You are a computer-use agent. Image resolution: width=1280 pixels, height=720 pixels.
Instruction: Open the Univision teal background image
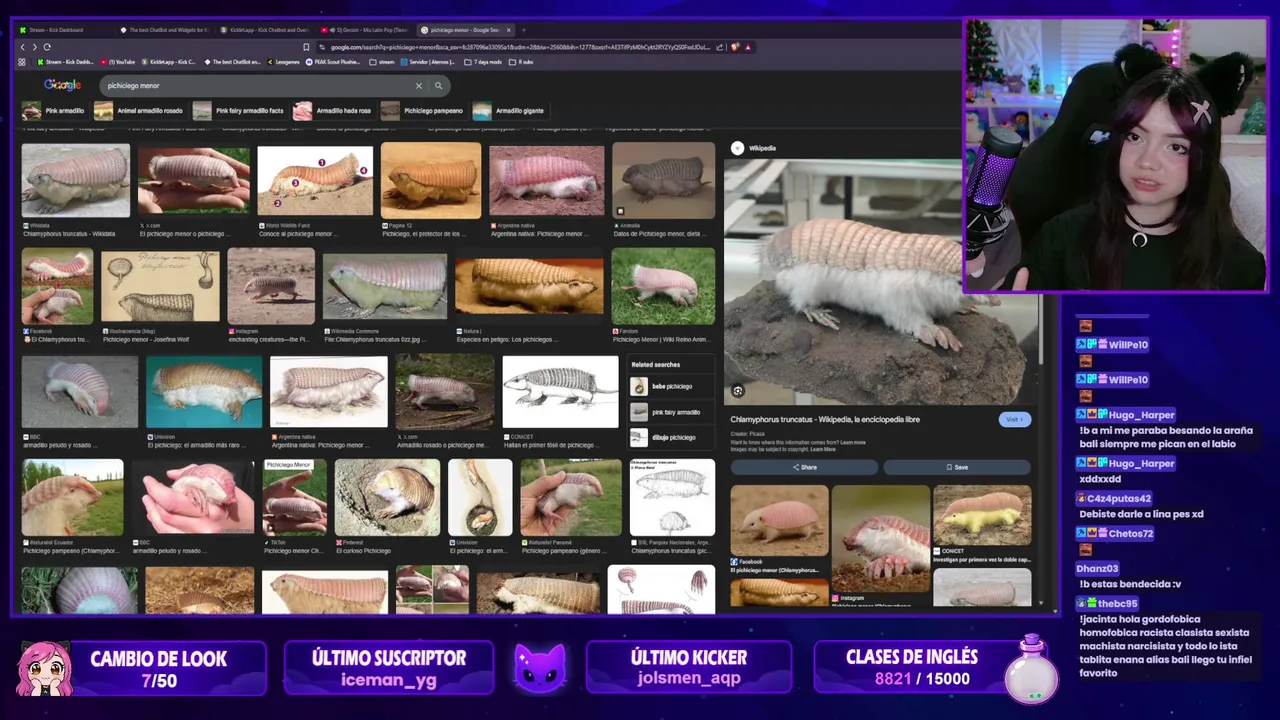coord(204,392)
